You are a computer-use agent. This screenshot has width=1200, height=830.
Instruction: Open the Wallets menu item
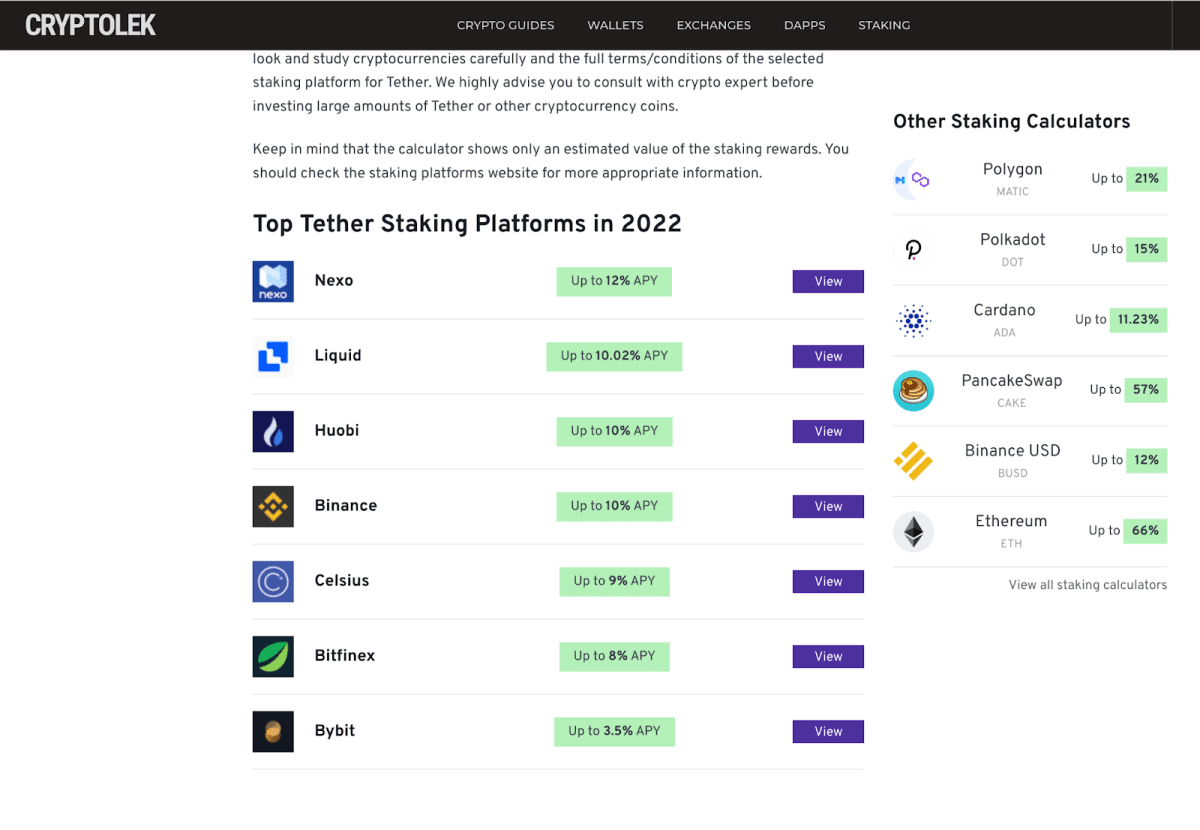(615, 25)
